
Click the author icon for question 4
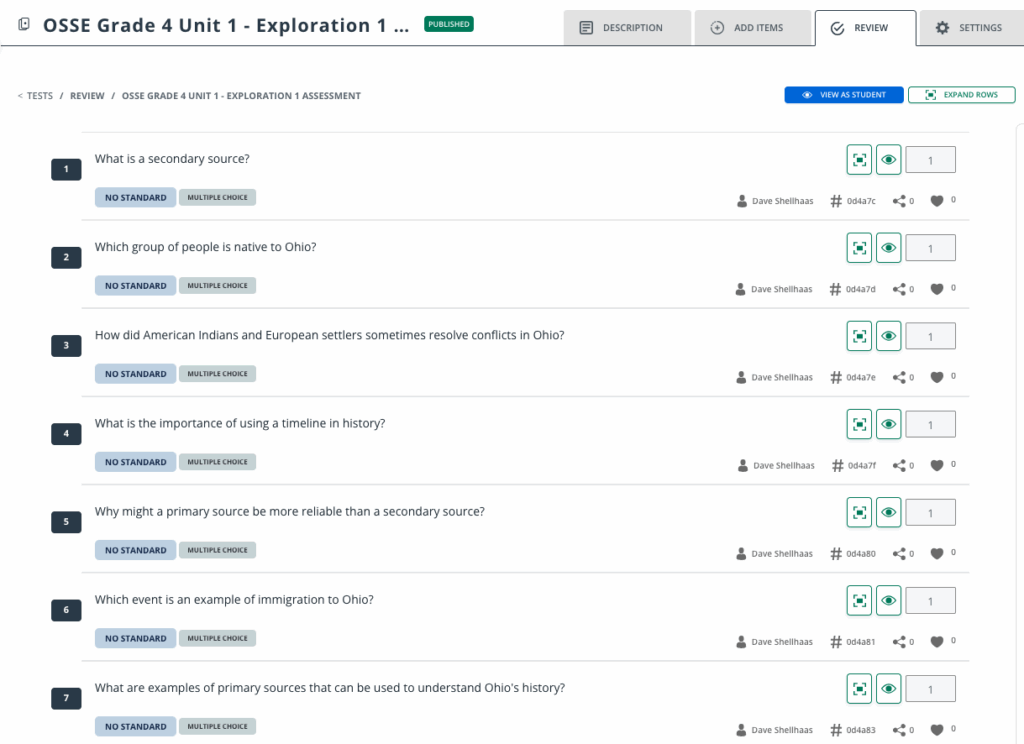tap(742, 465)
